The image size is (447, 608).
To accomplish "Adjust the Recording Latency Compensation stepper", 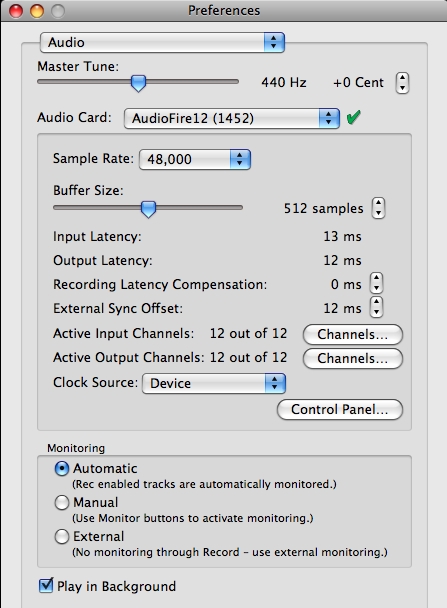I will (x=376, y=283).
